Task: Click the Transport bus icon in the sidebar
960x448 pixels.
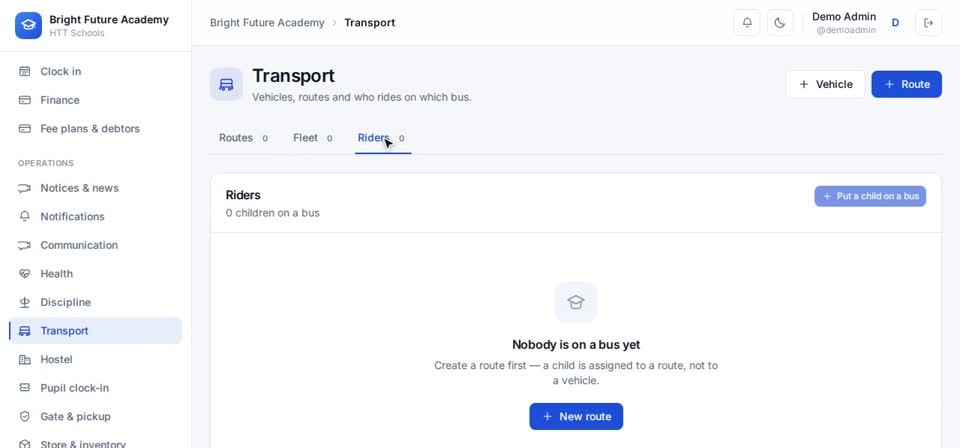Action: click(24, 330)
